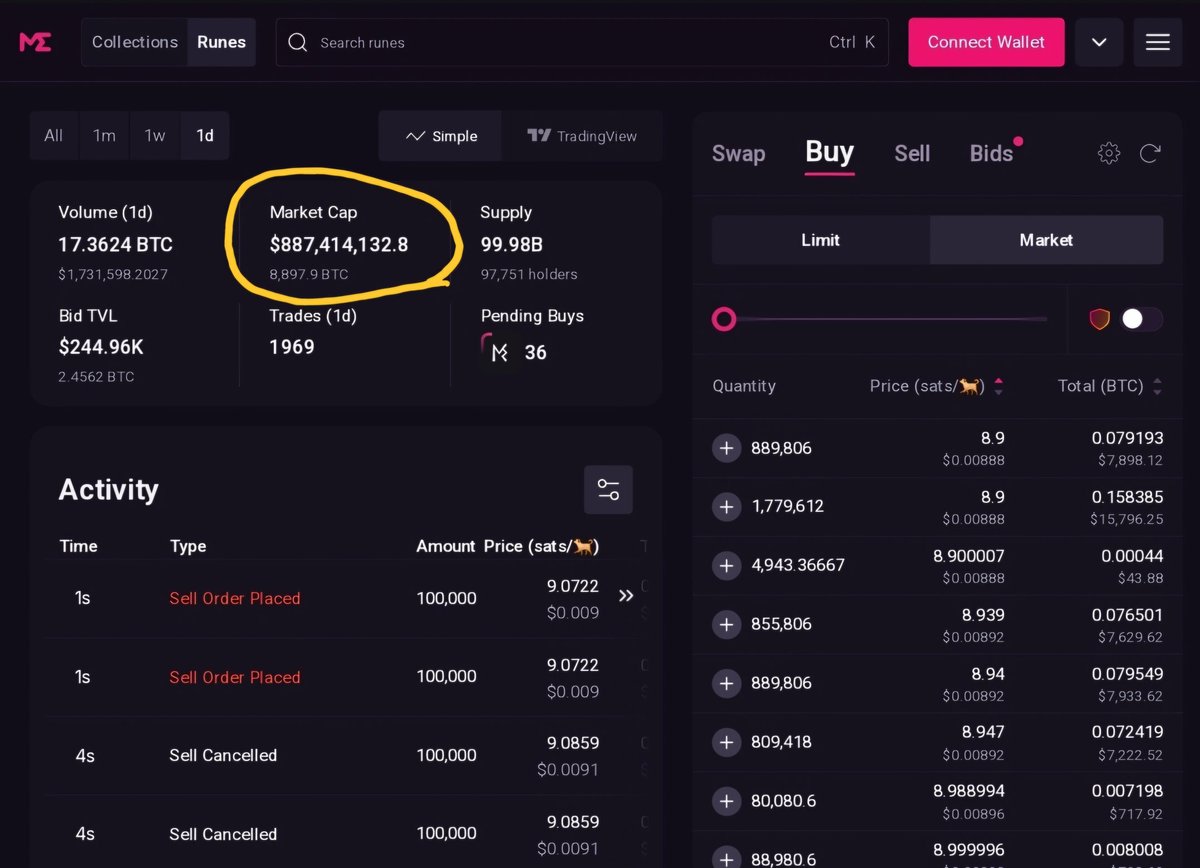
Task: Click the first Sell Cancelled entry
Action: [x=223, y=755]
